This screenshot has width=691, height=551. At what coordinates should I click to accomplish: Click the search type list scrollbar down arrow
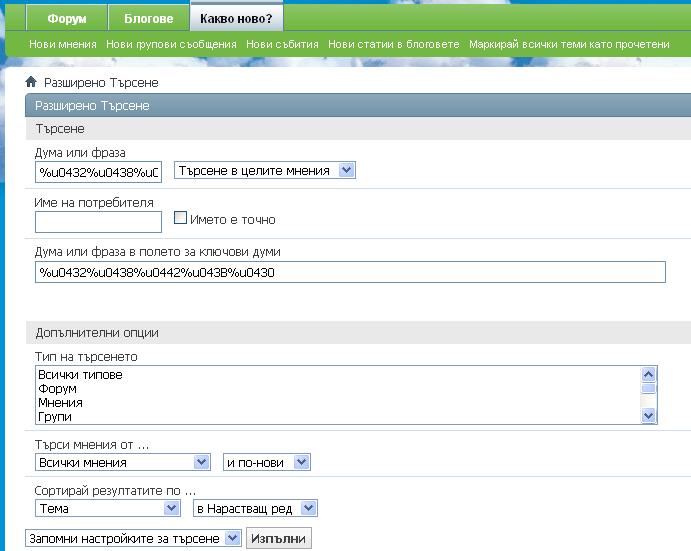648,416
